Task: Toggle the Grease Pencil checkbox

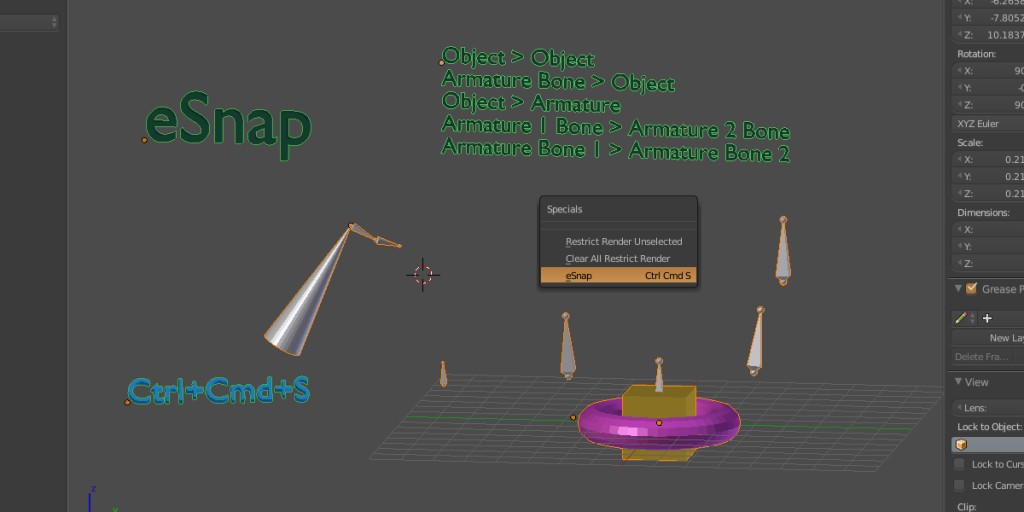Action: coord(972,288)
